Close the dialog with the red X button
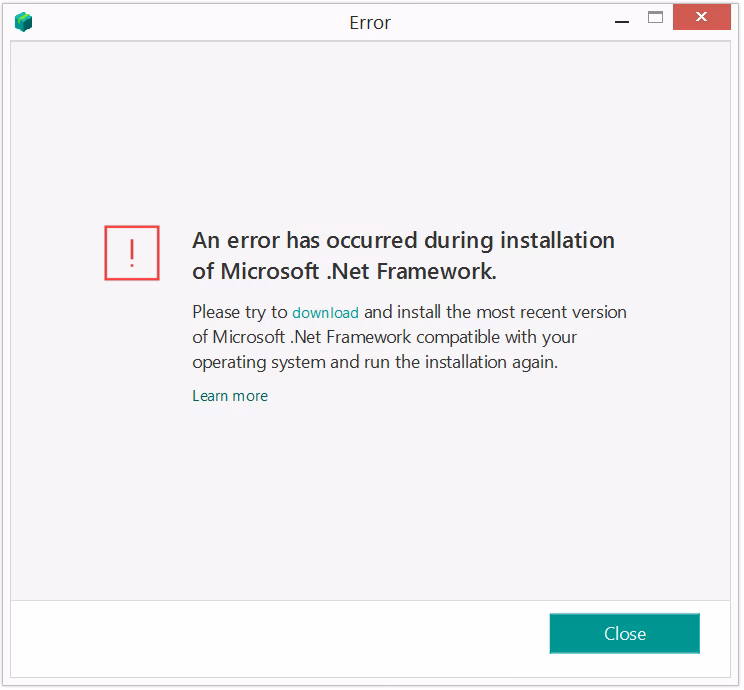Screen dimensions: 744x690 point(702,17)
